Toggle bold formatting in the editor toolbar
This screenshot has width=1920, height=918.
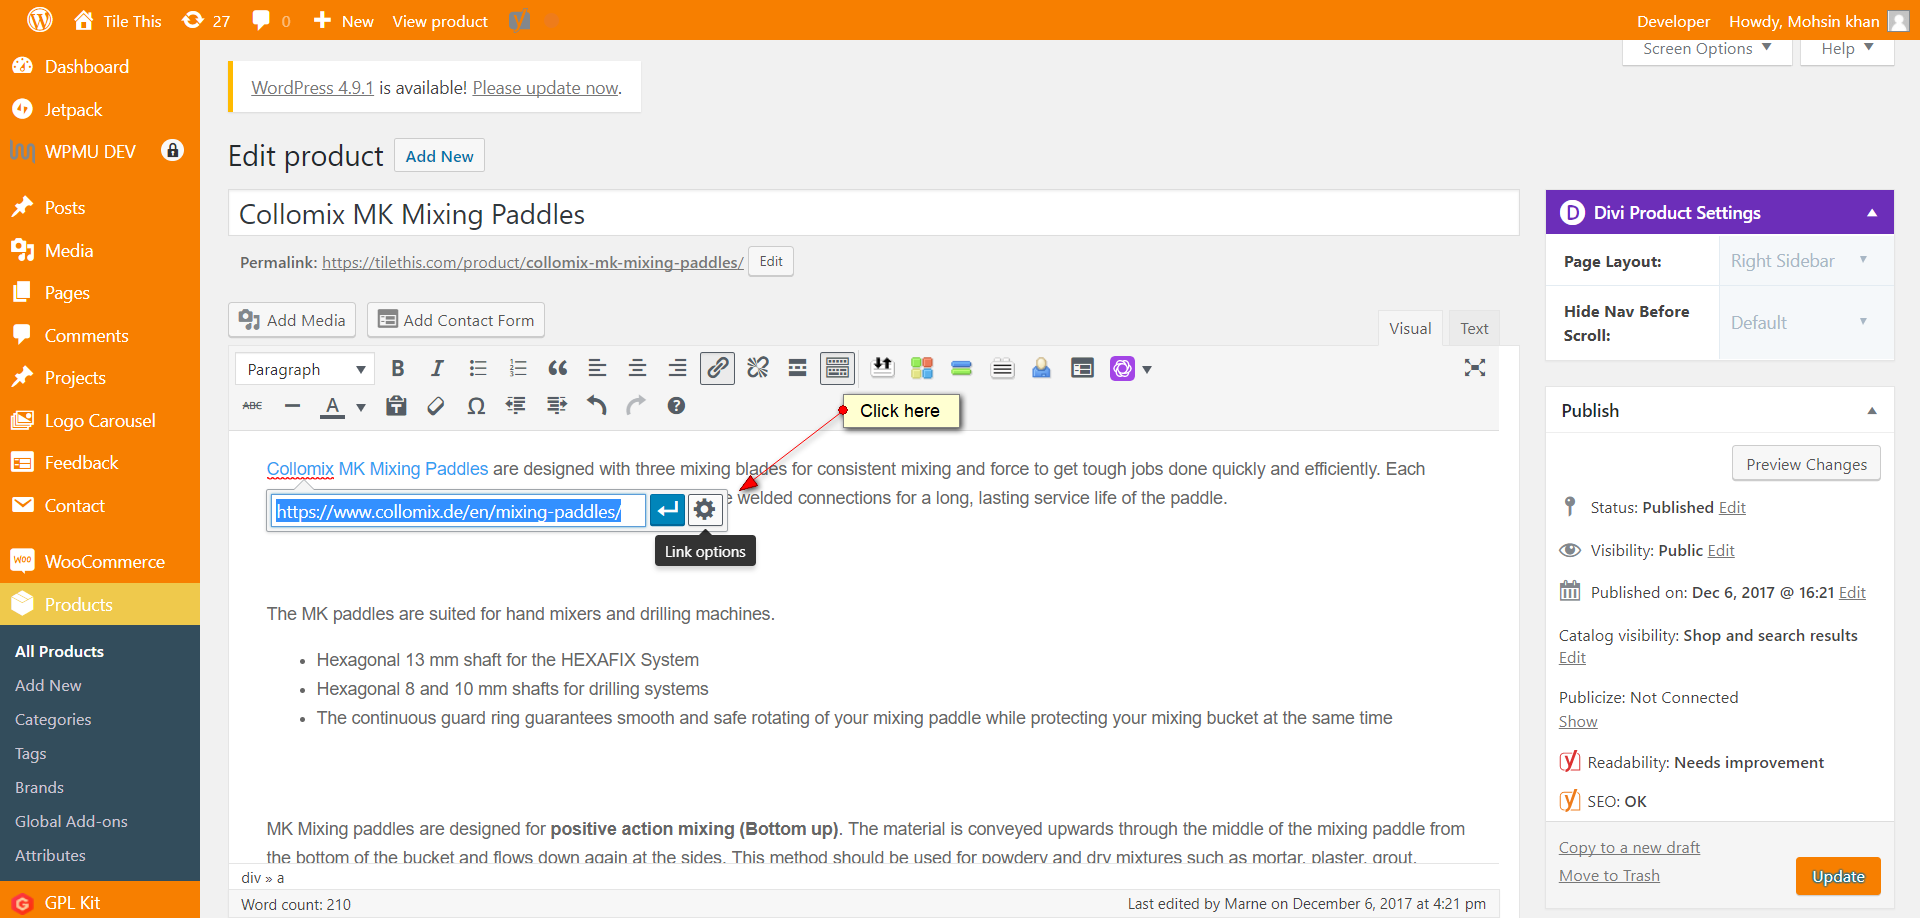[x=398, y=368]
